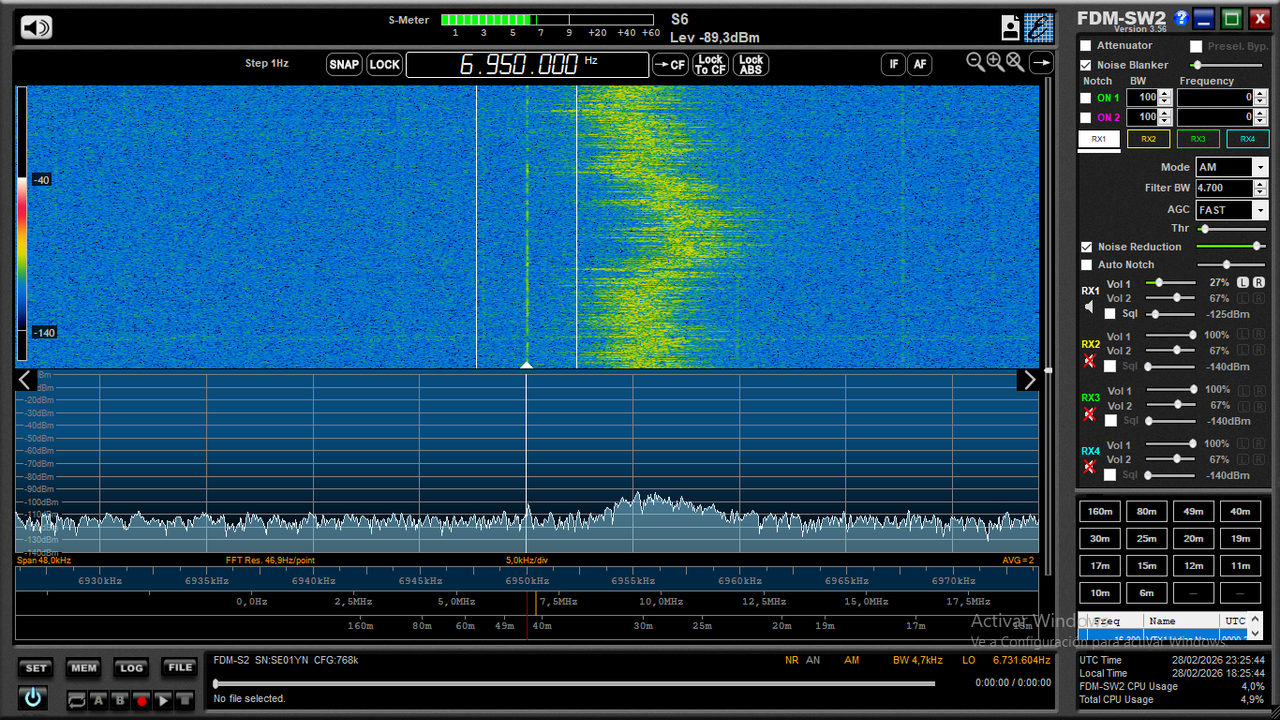This screenshot has height=720, width=1280.
Task: Unmute the RX3 audio speaker
Action: (1090, 414)
